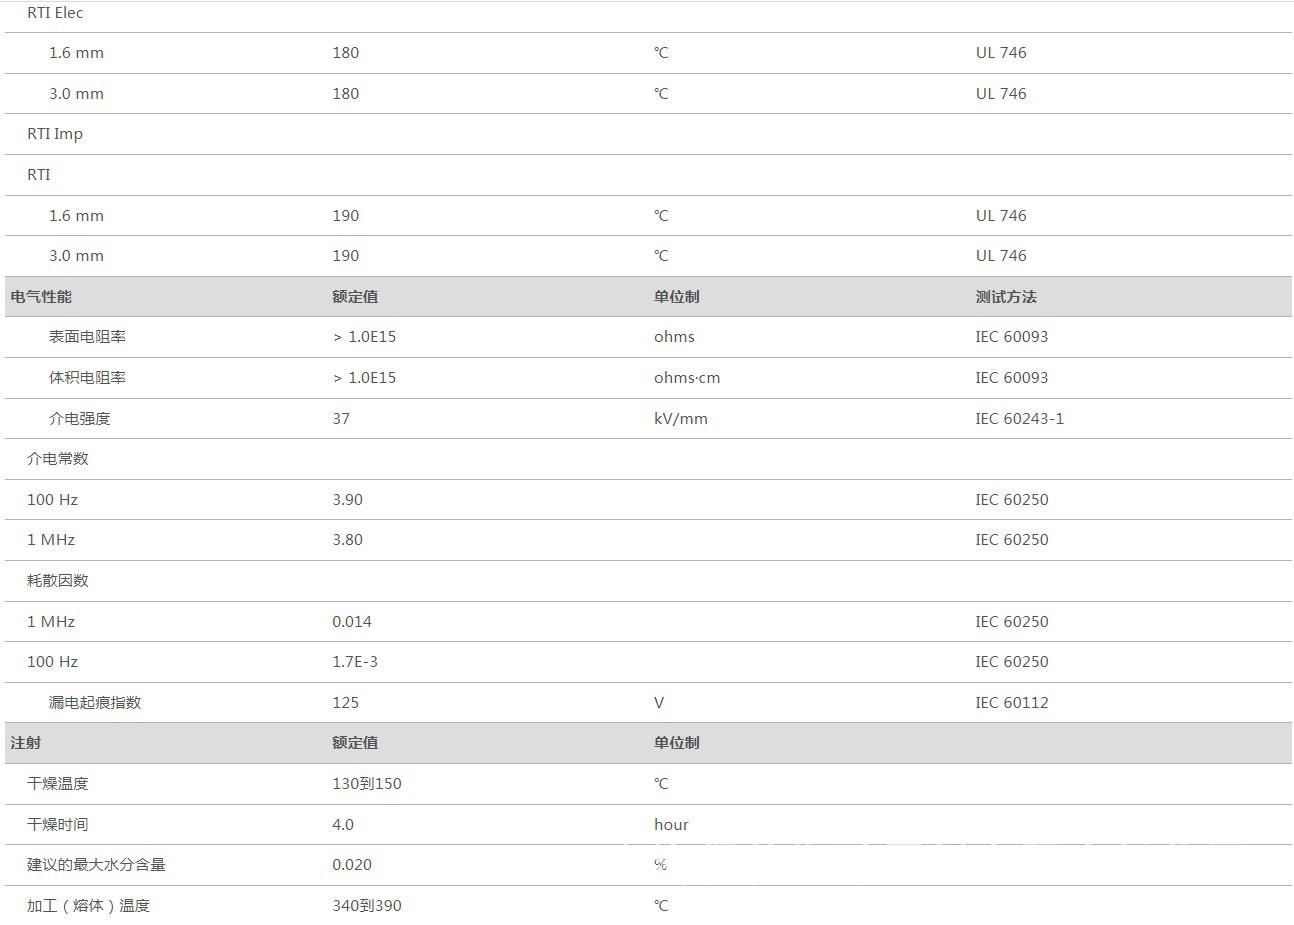Click the 干燥时间 row label

click(58, 825)
